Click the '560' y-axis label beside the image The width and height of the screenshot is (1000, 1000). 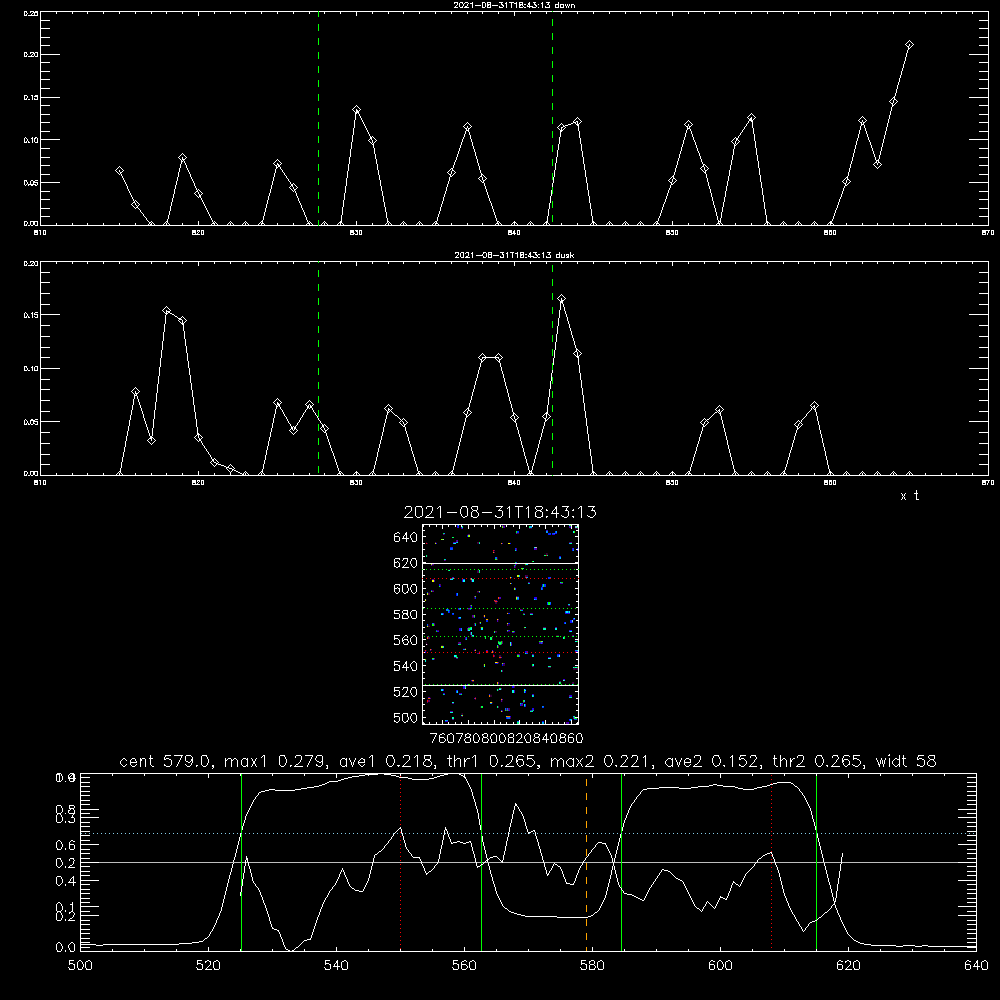coord(406,640)
